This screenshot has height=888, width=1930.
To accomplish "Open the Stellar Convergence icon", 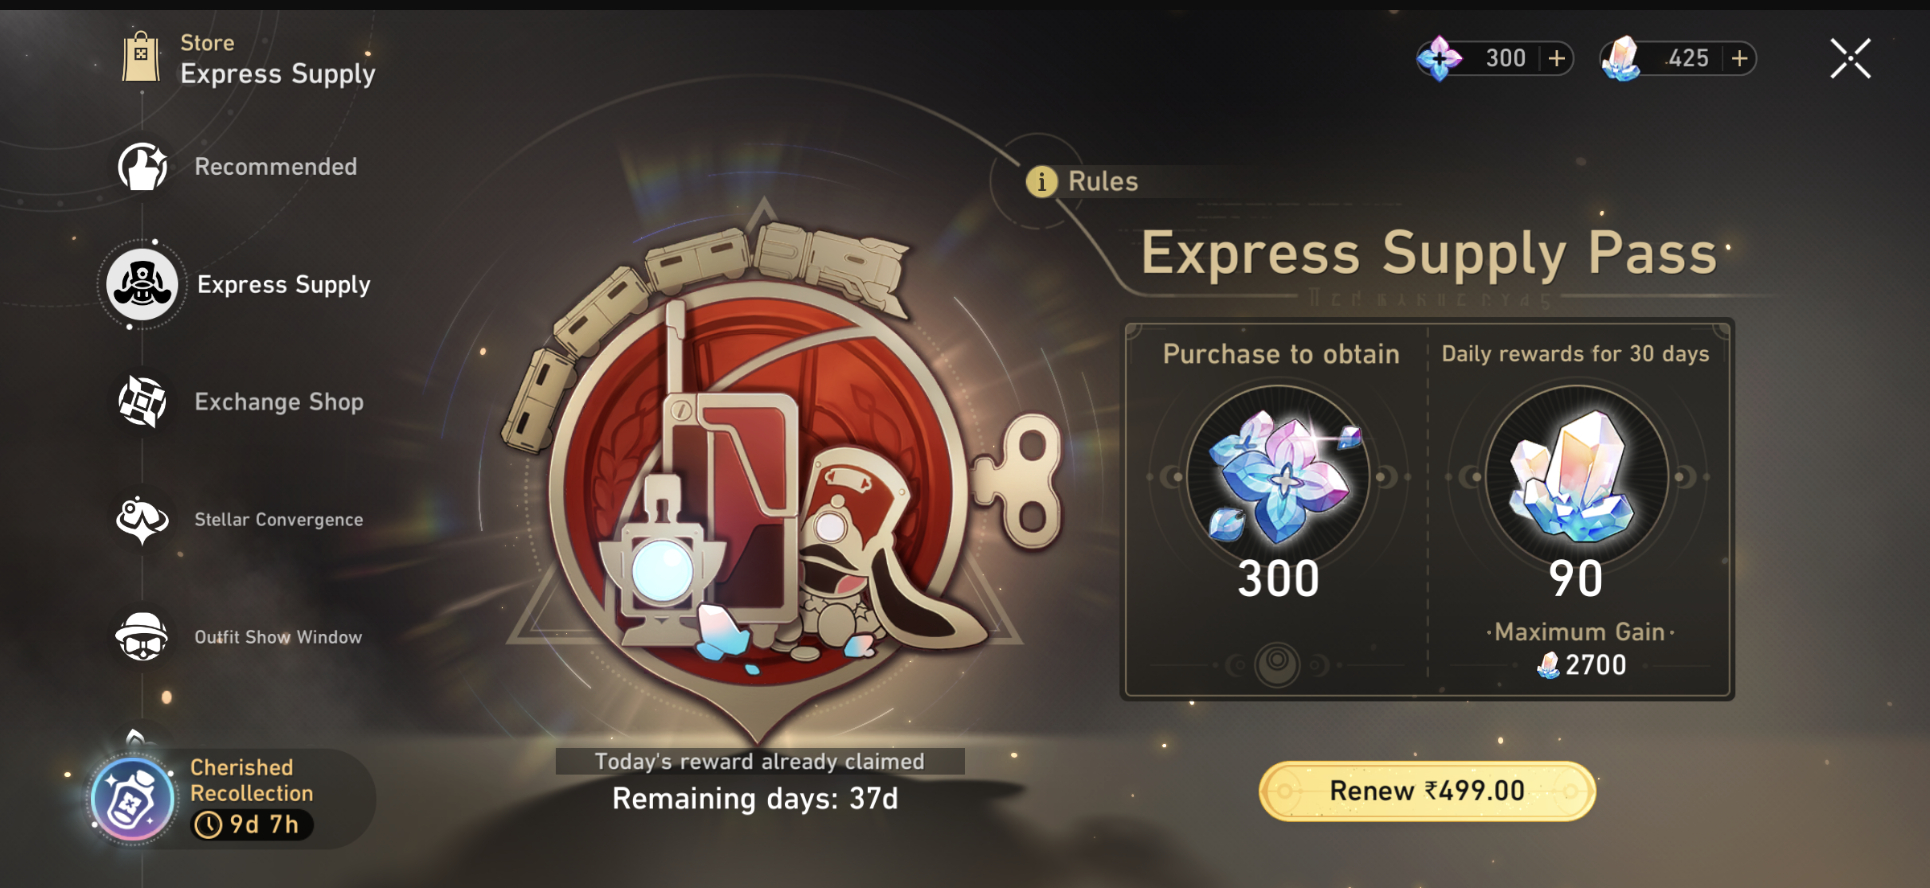I will (142, 519).
